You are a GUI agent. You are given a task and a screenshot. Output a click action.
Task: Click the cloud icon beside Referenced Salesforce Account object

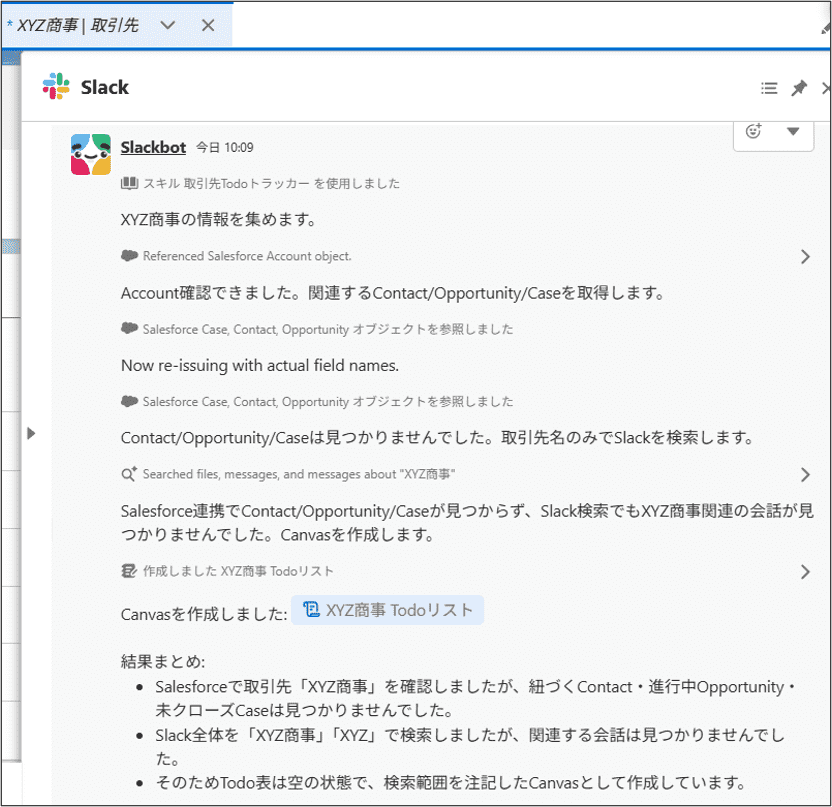point(129,256)
